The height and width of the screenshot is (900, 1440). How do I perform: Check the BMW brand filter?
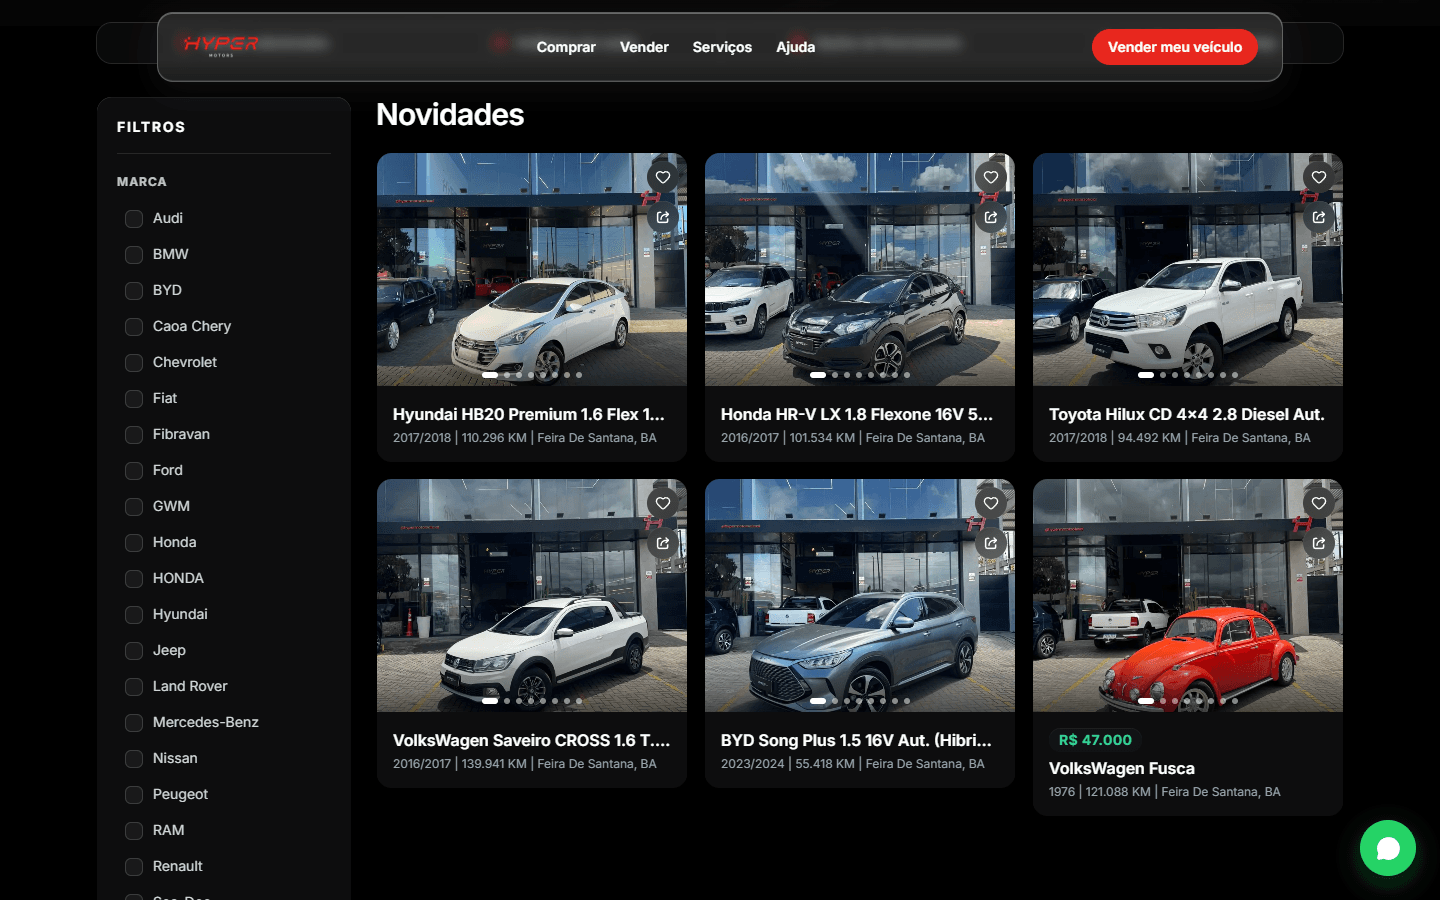pos(134,255)
